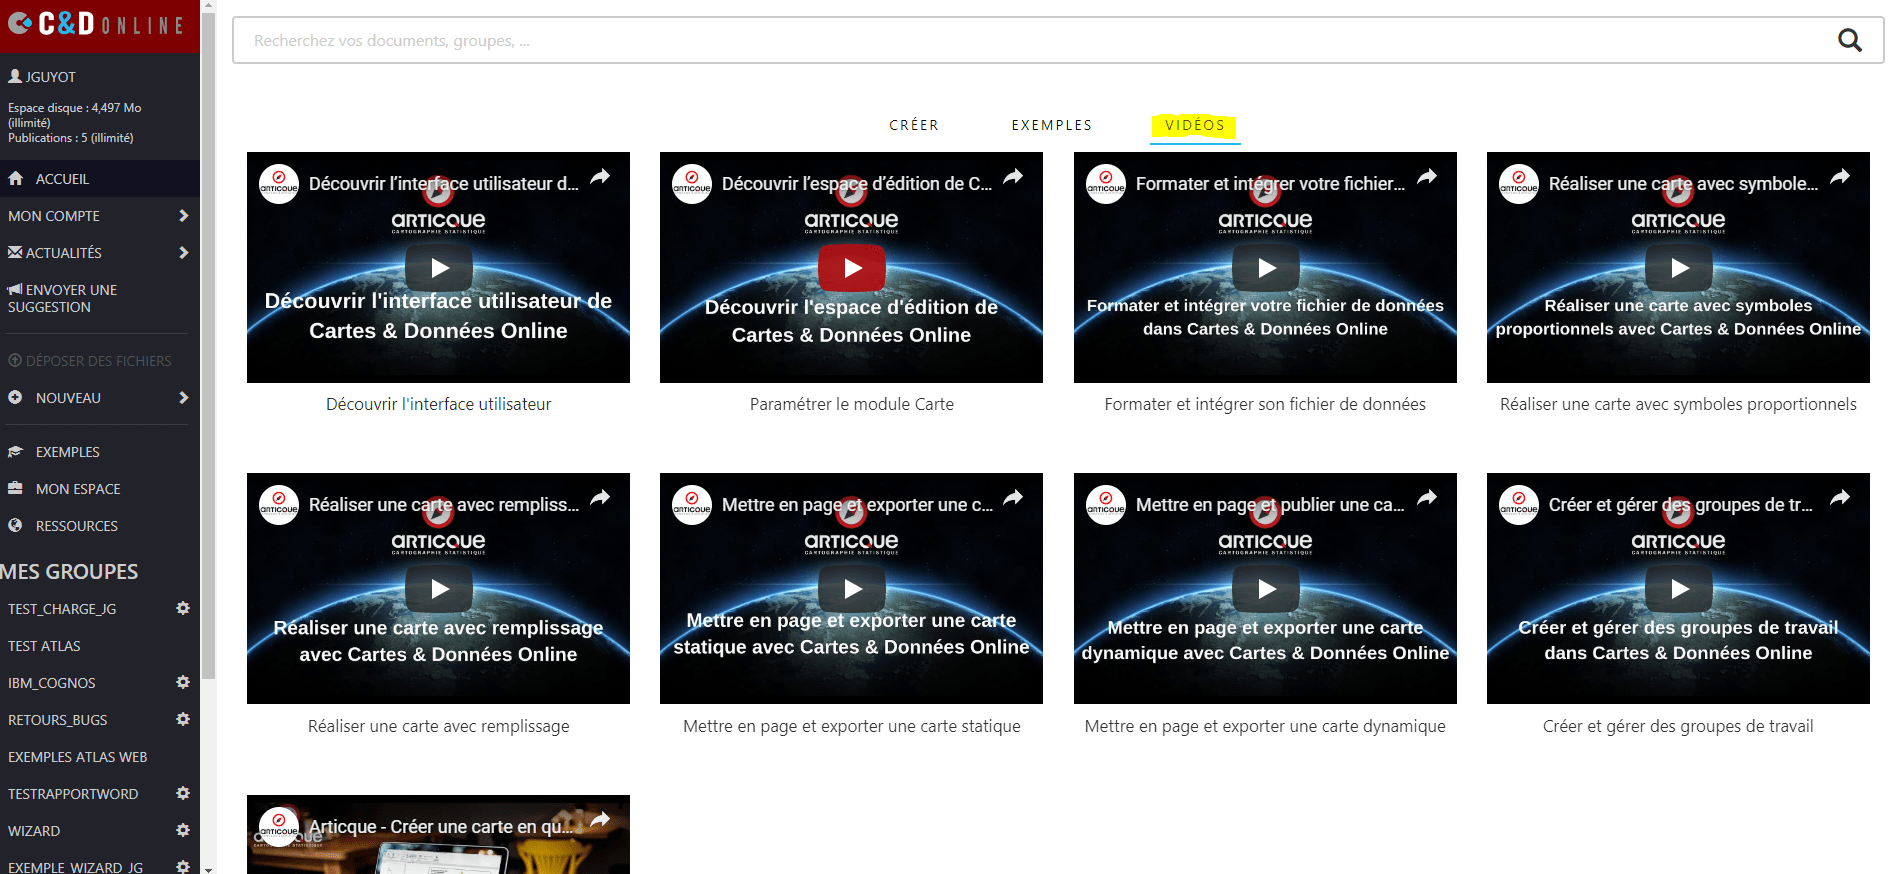Click Articque channel avatar on groupes de travail video
The width and height of the screenshot is (1895, 874).
(1519, 505)
